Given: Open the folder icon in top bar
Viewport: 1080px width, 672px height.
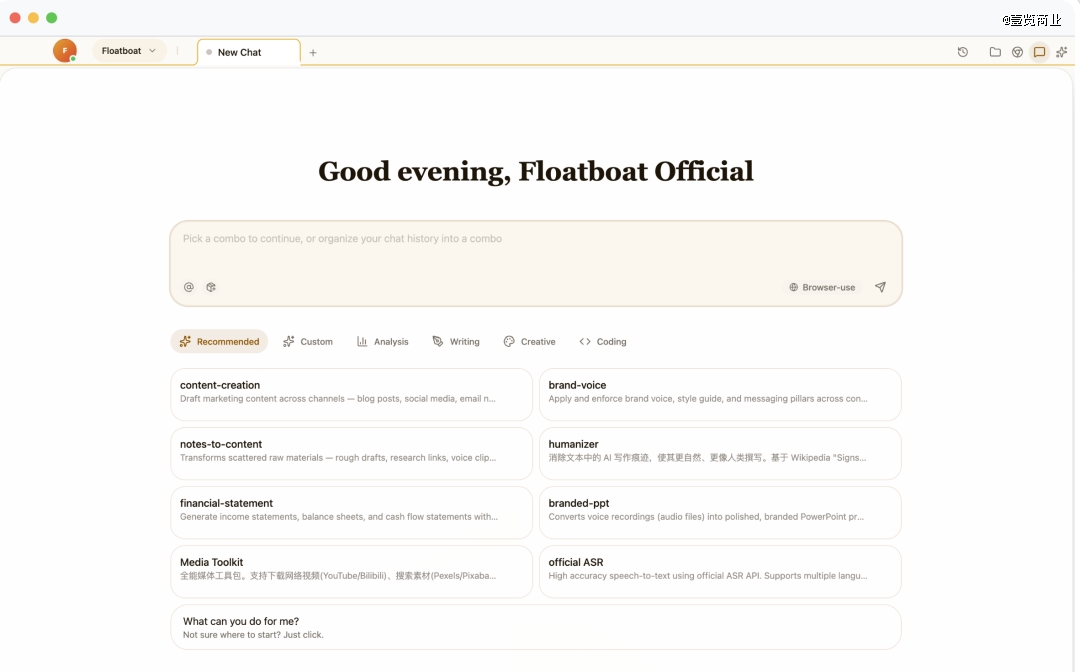Looking at the screenshot, I should coord(995,52).
